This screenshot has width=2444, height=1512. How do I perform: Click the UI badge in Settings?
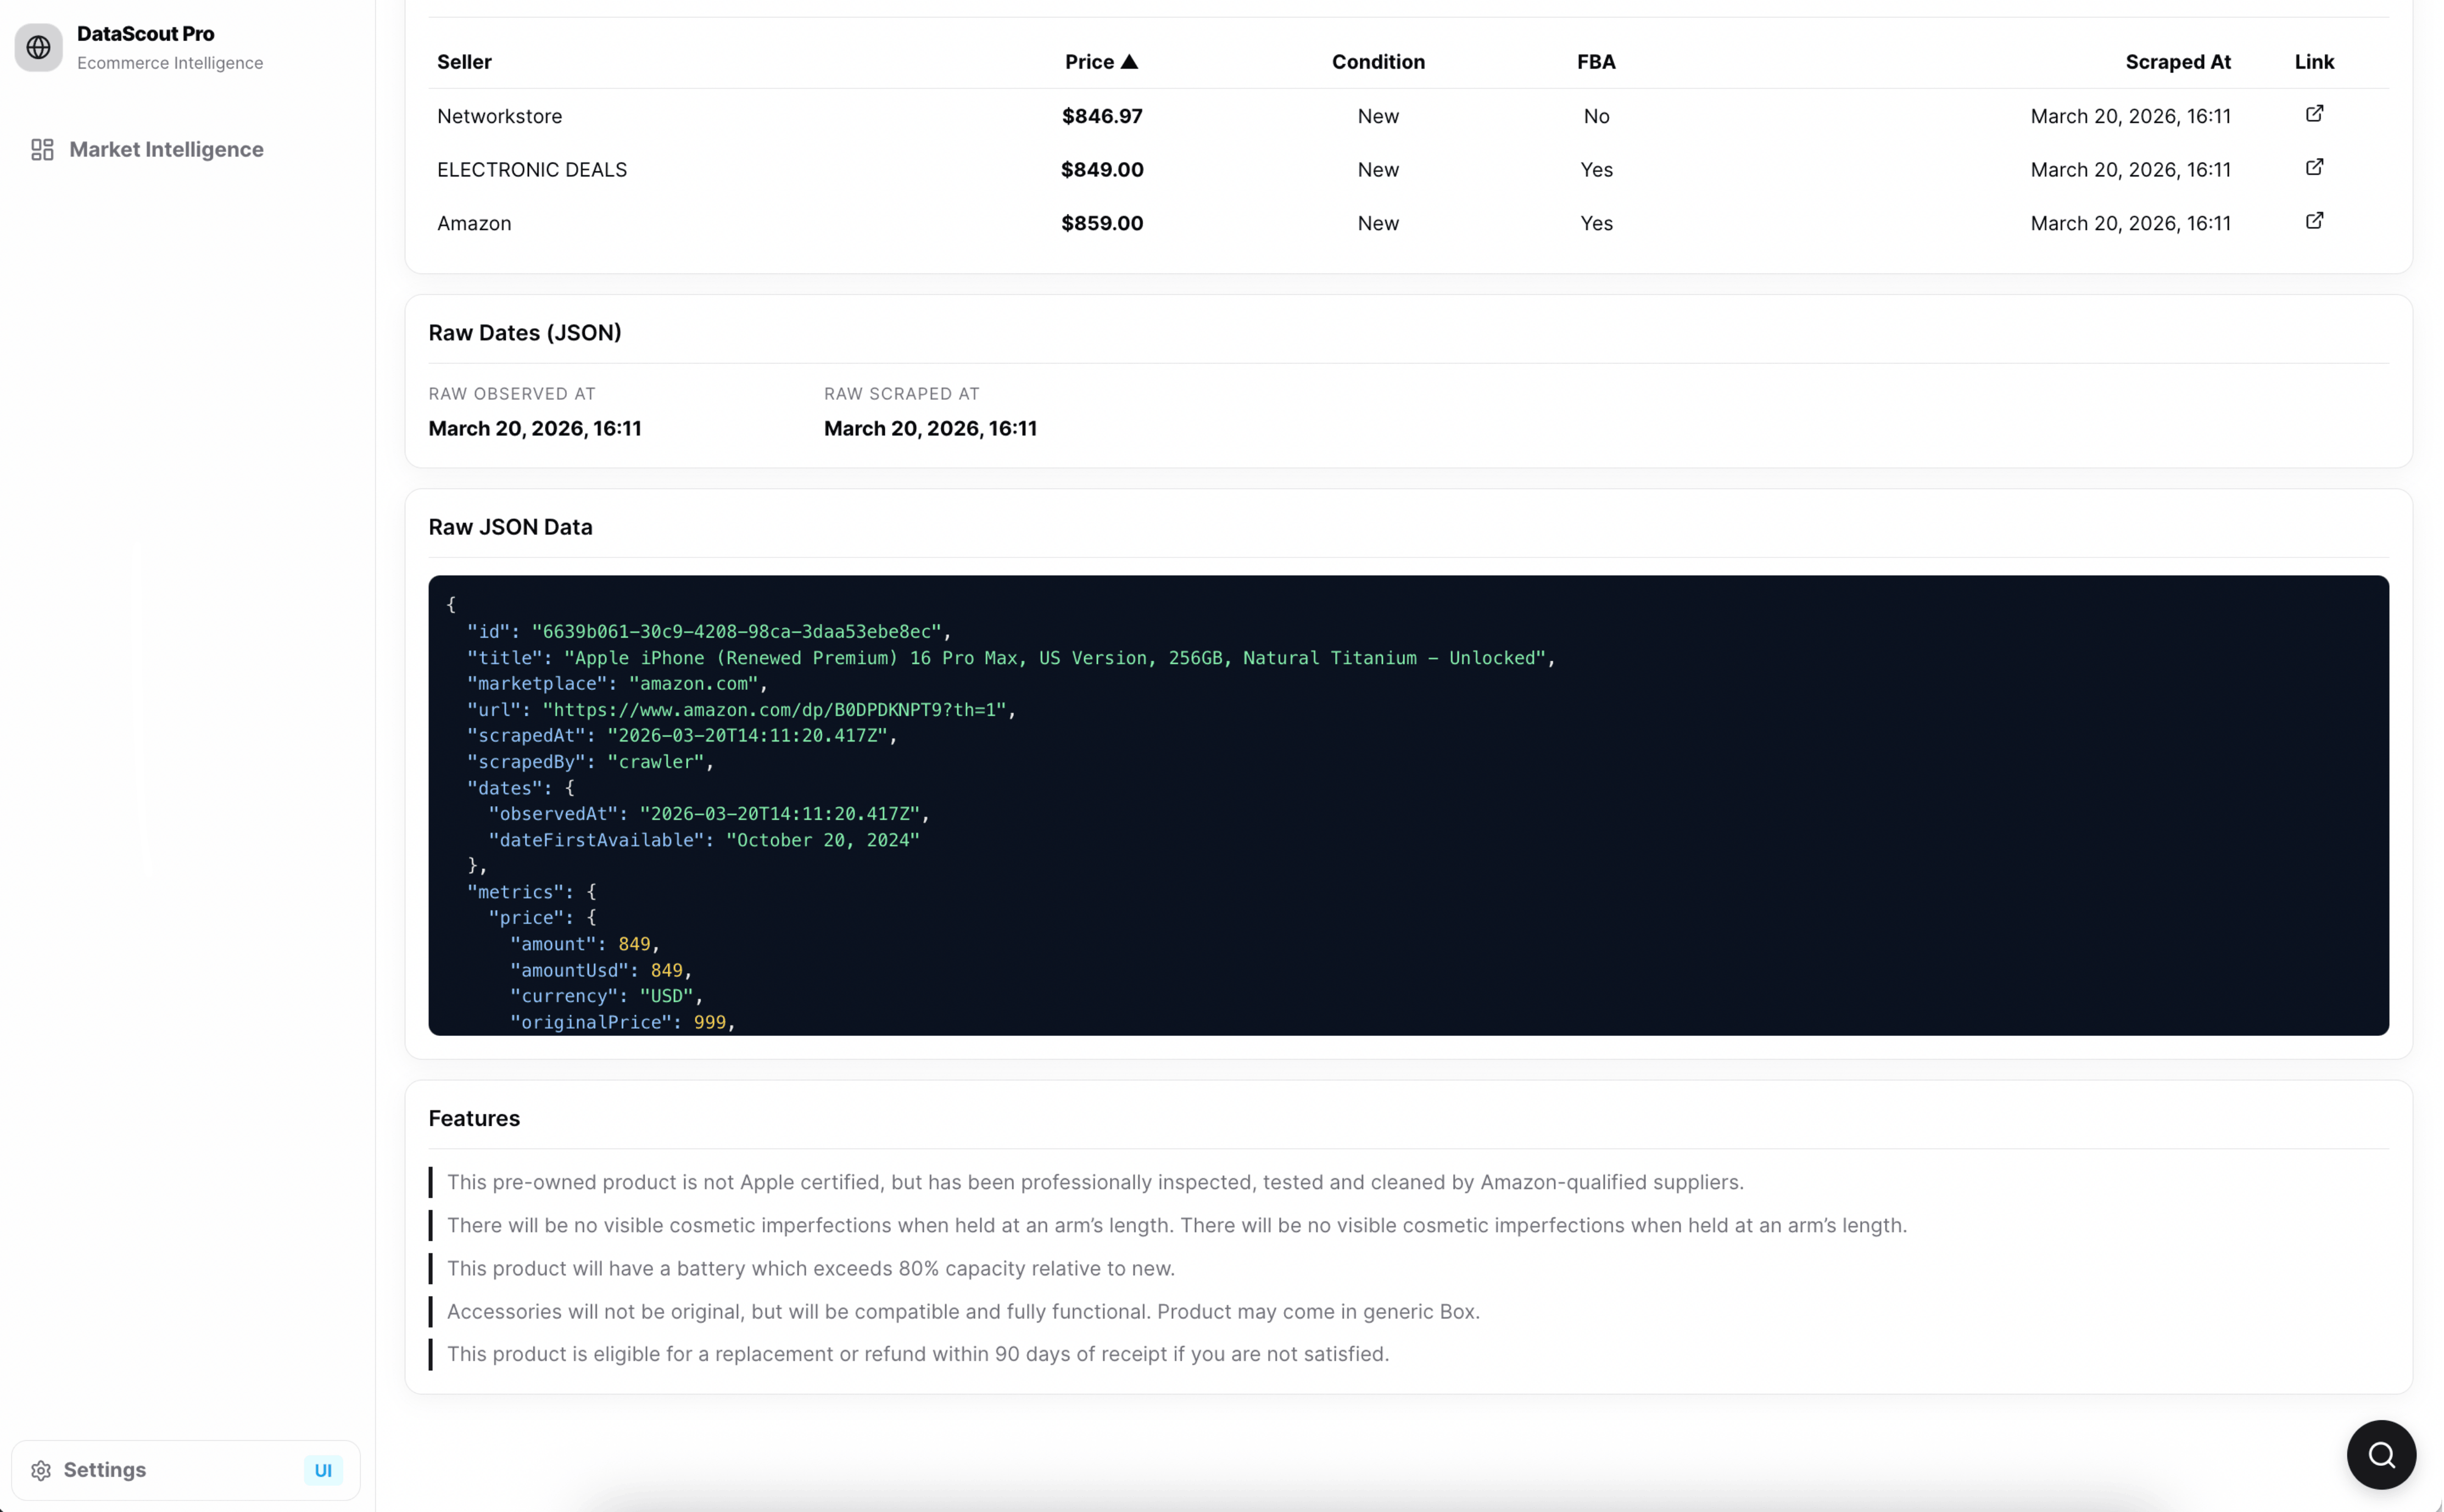pyautogui.click(x=322, y=1470)
